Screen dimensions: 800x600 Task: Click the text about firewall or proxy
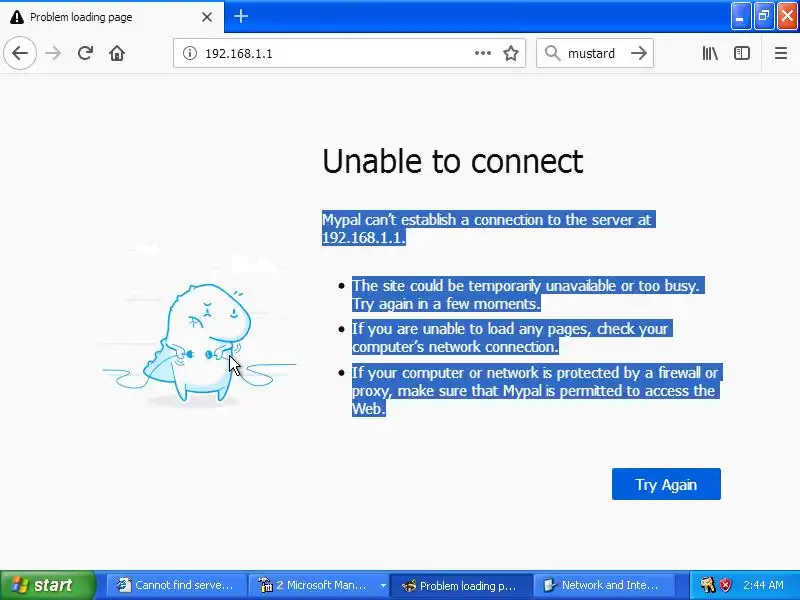point(536,390)
